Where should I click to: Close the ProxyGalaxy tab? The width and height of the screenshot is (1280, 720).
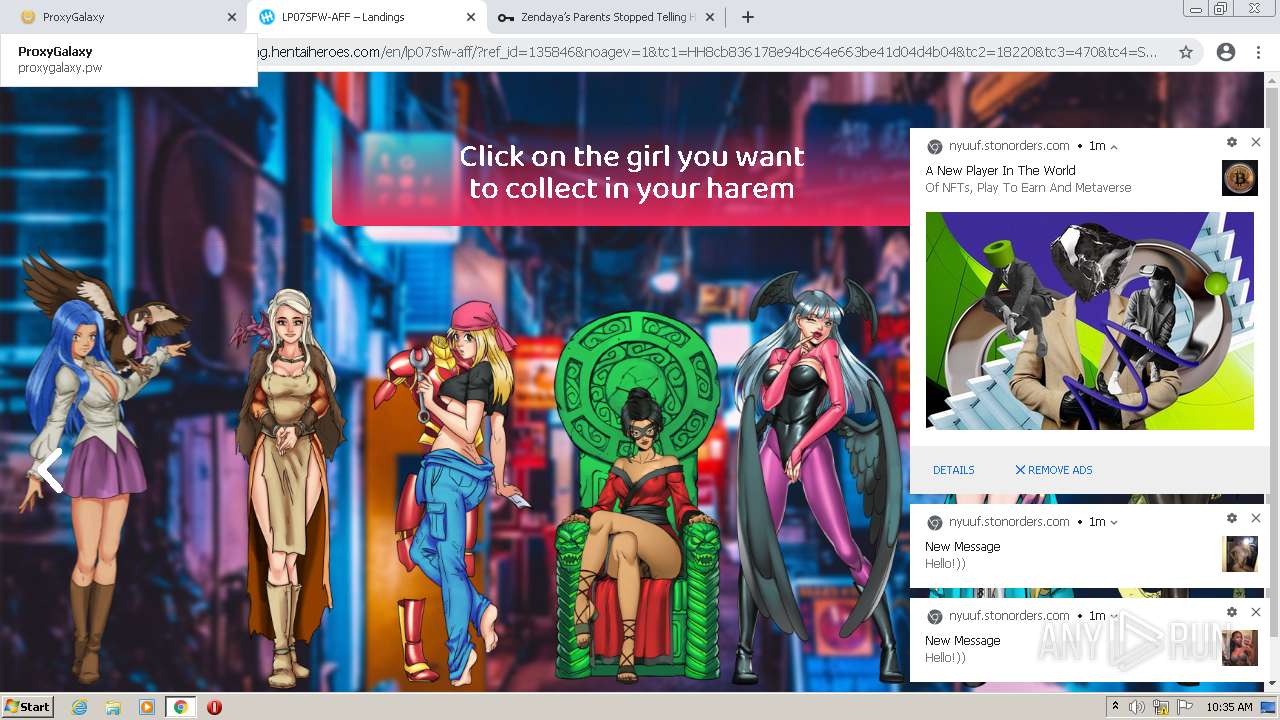(232, 17)
